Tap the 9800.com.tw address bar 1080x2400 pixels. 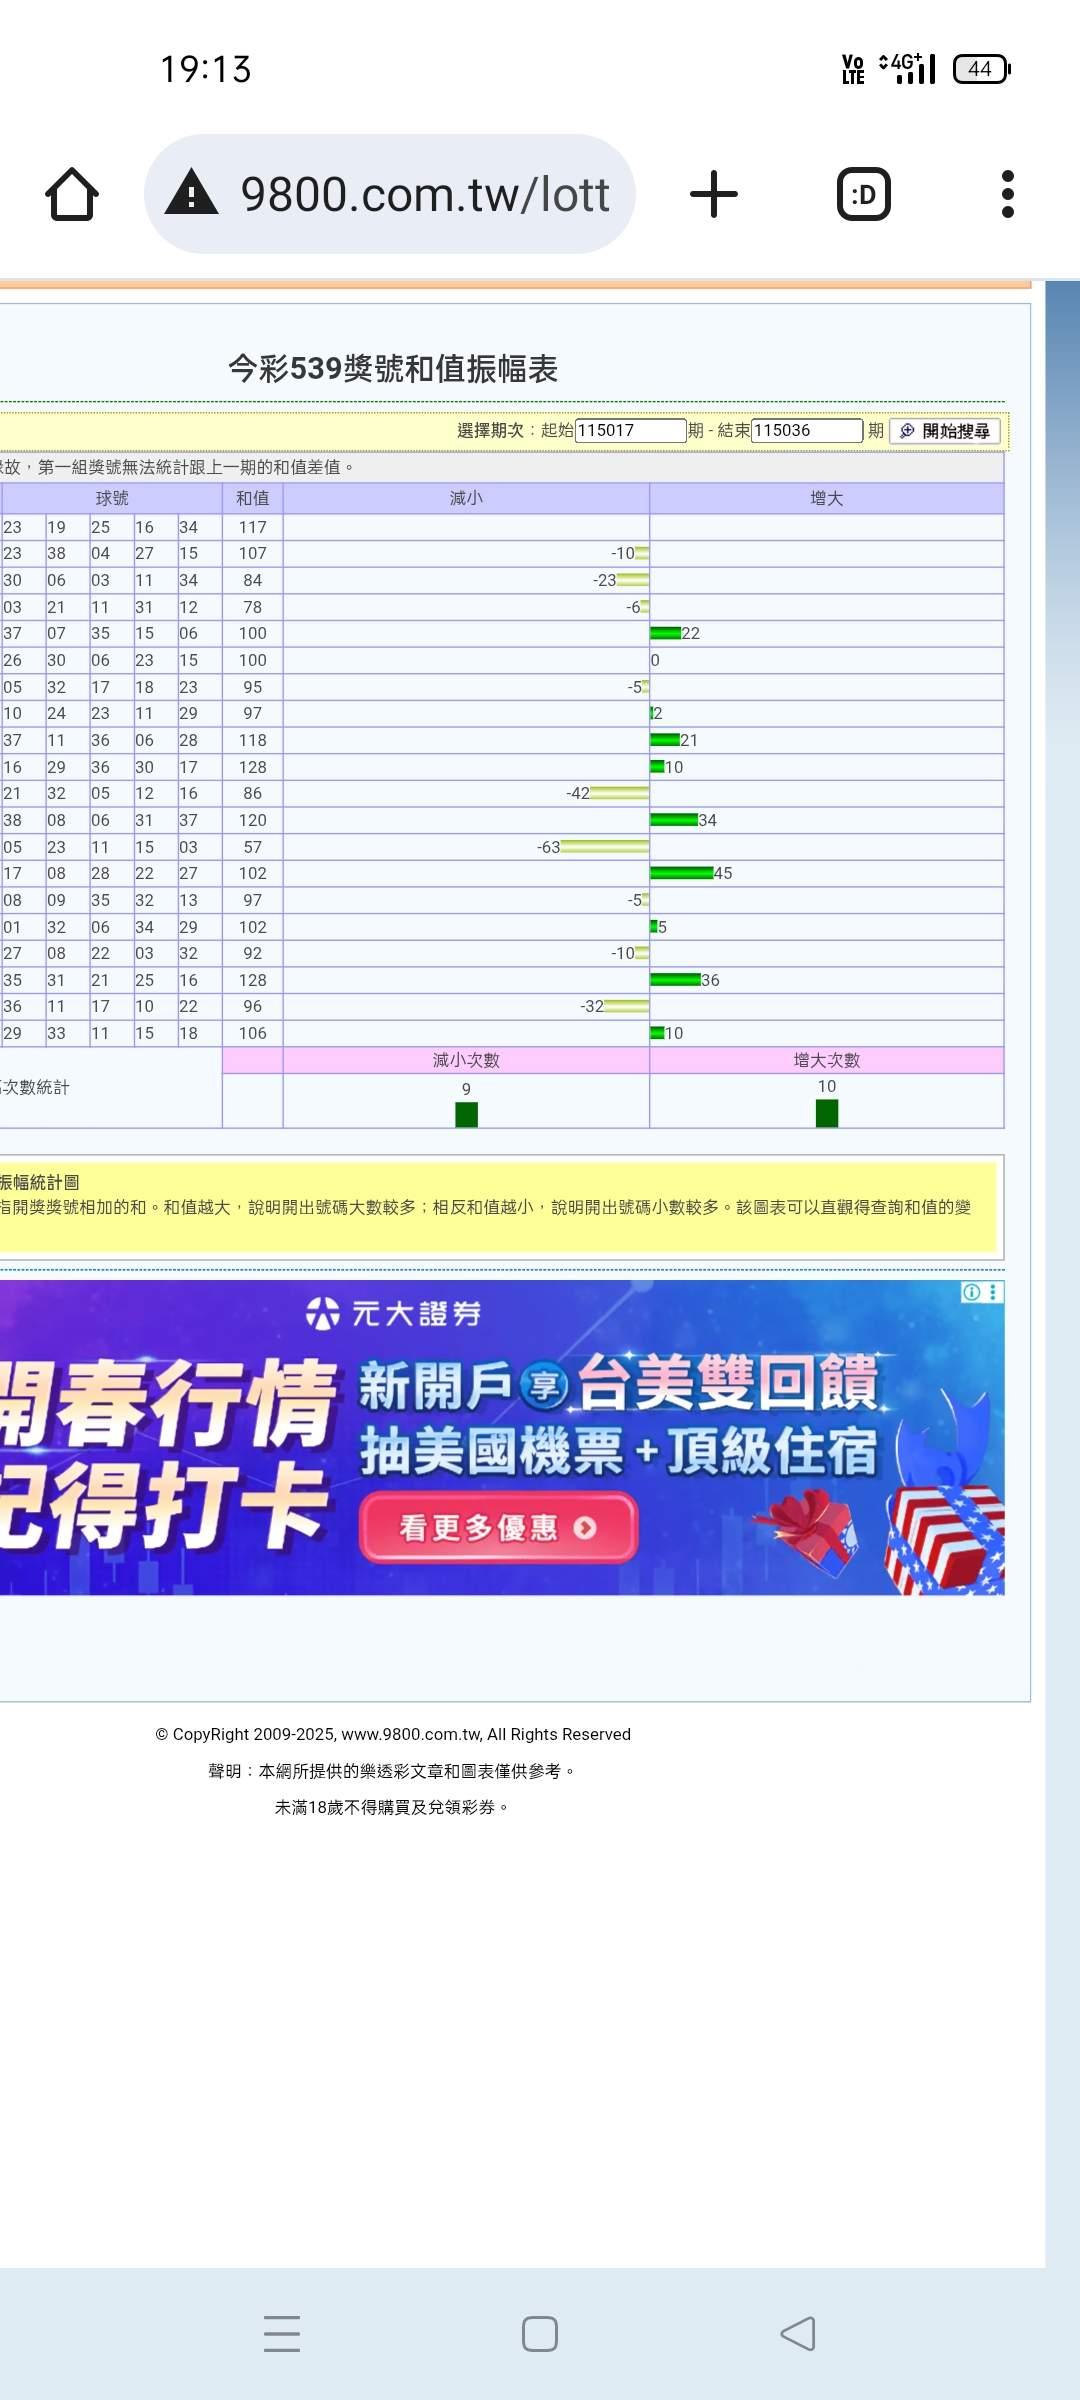coord(390,194)
